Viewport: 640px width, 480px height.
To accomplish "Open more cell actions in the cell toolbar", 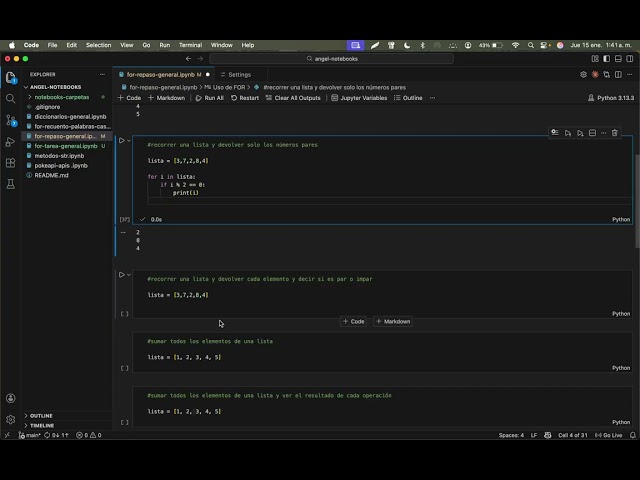I will pyautogui.click(x=603, y=133).
